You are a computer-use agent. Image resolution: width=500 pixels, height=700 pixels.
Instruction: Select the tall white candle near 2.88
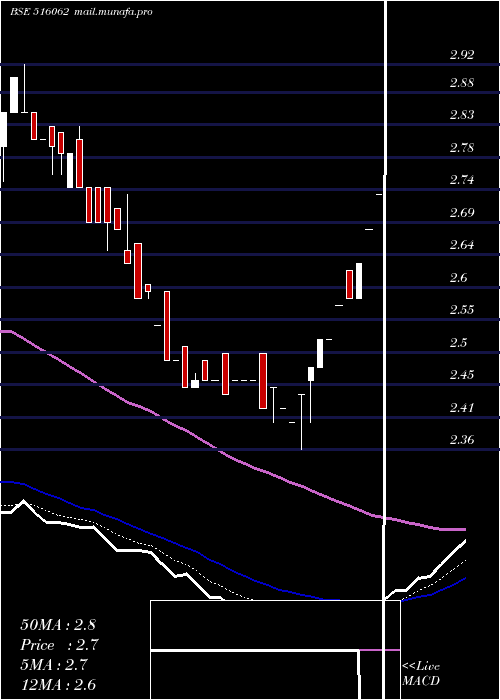tap(14, 95)
